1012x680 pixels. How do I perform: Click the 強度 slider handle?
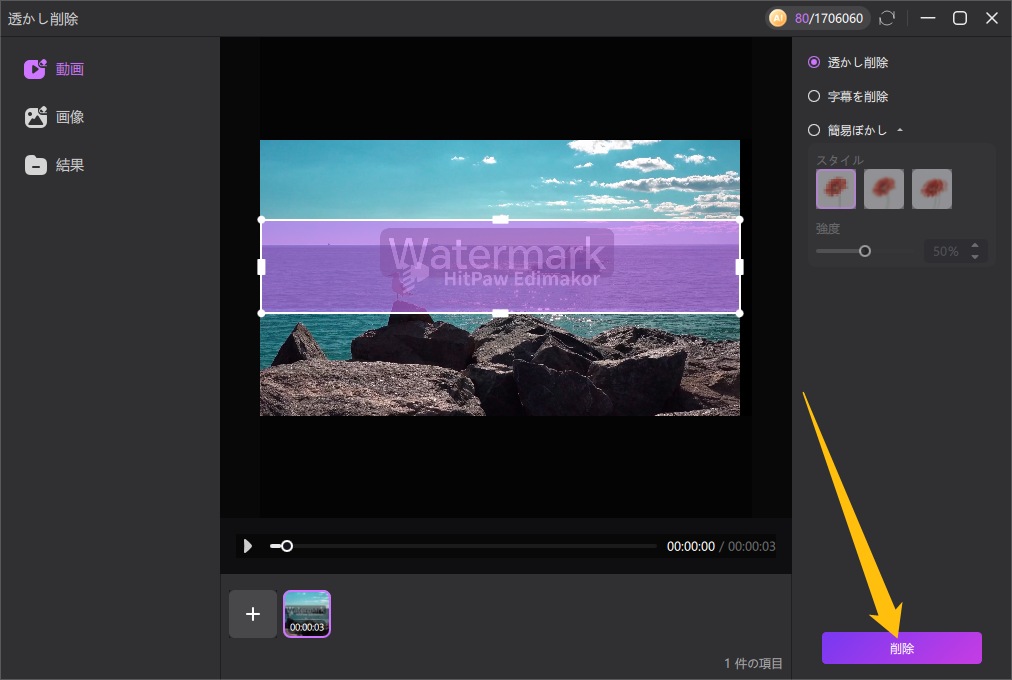[x=865, y=251]
